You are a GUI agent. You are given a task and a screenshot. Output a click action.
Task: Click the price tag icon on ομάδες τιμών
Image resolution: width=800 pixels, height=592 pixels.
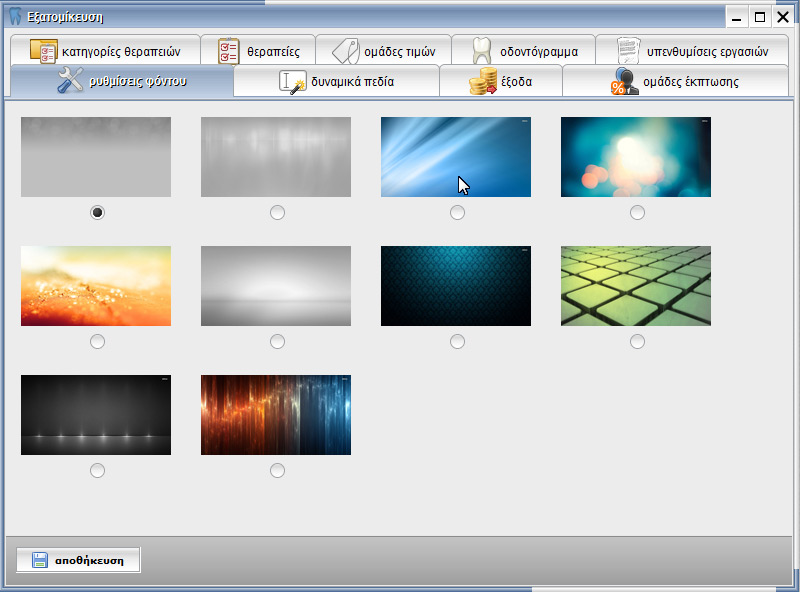345,51
